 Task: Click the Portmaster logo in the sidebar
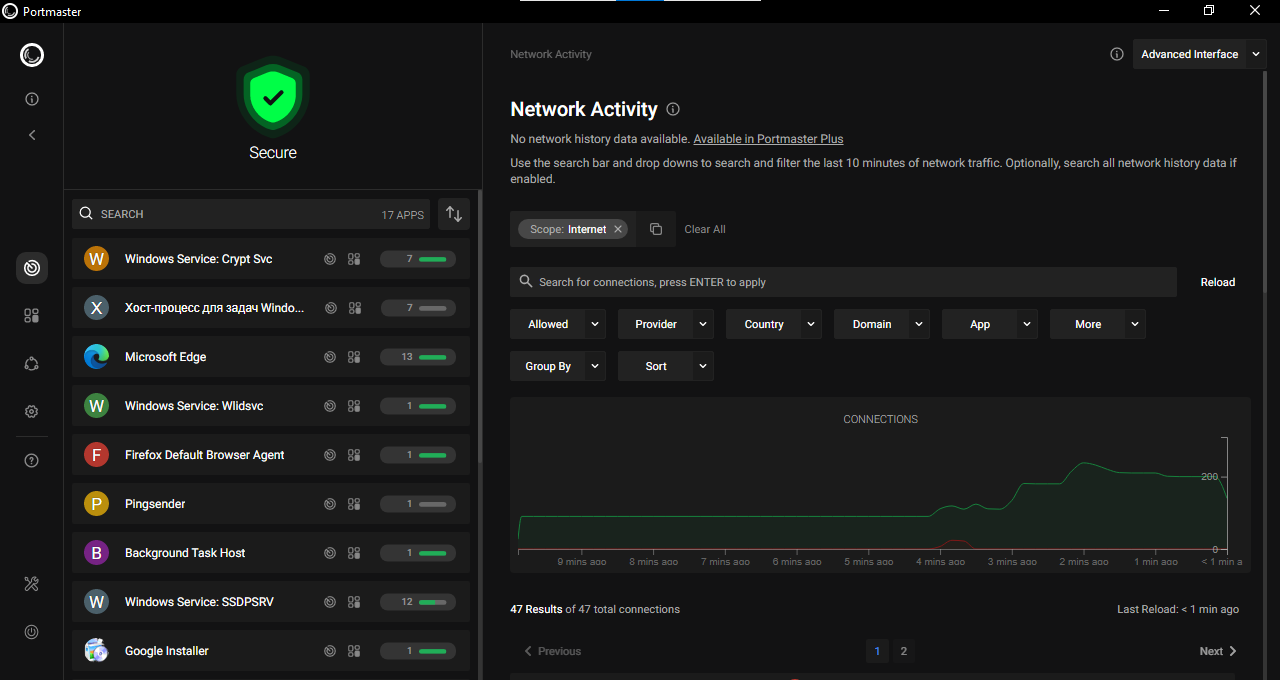point(32,55)
